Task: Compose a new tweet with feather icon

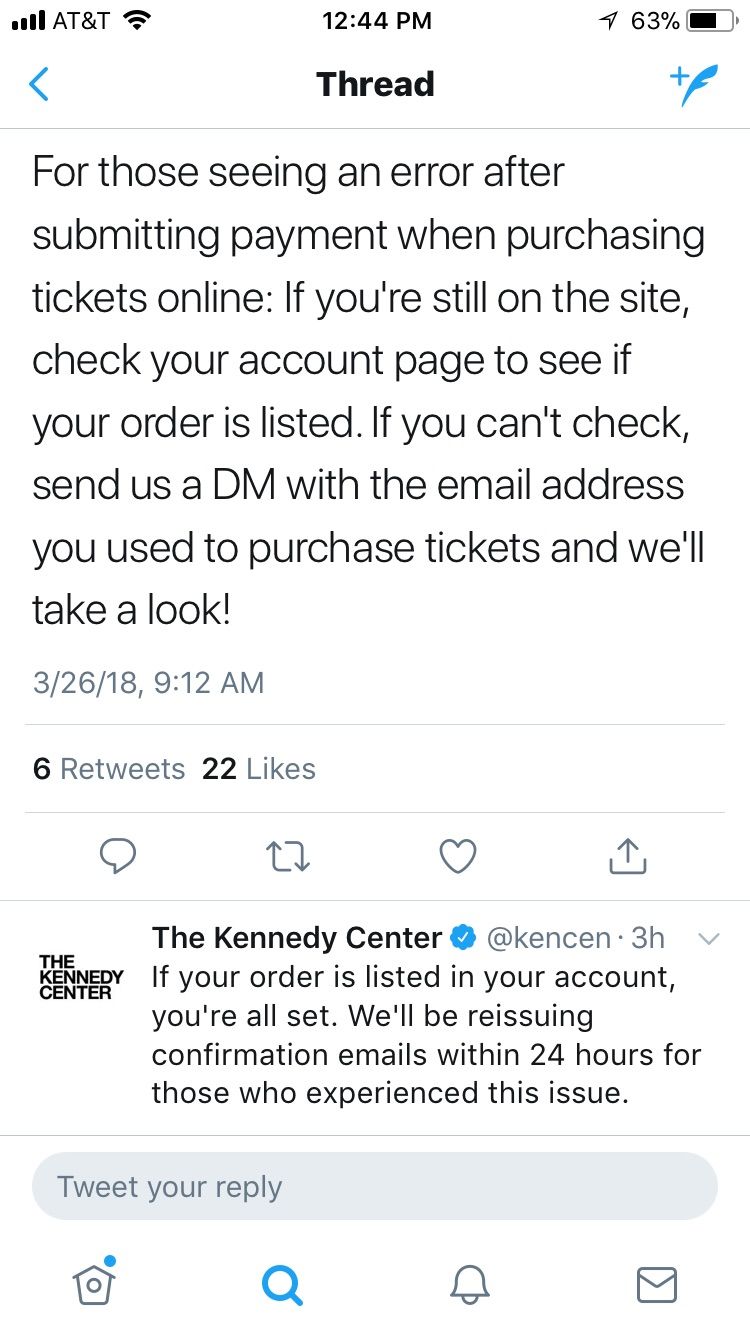Action: [x=694, y=86]
